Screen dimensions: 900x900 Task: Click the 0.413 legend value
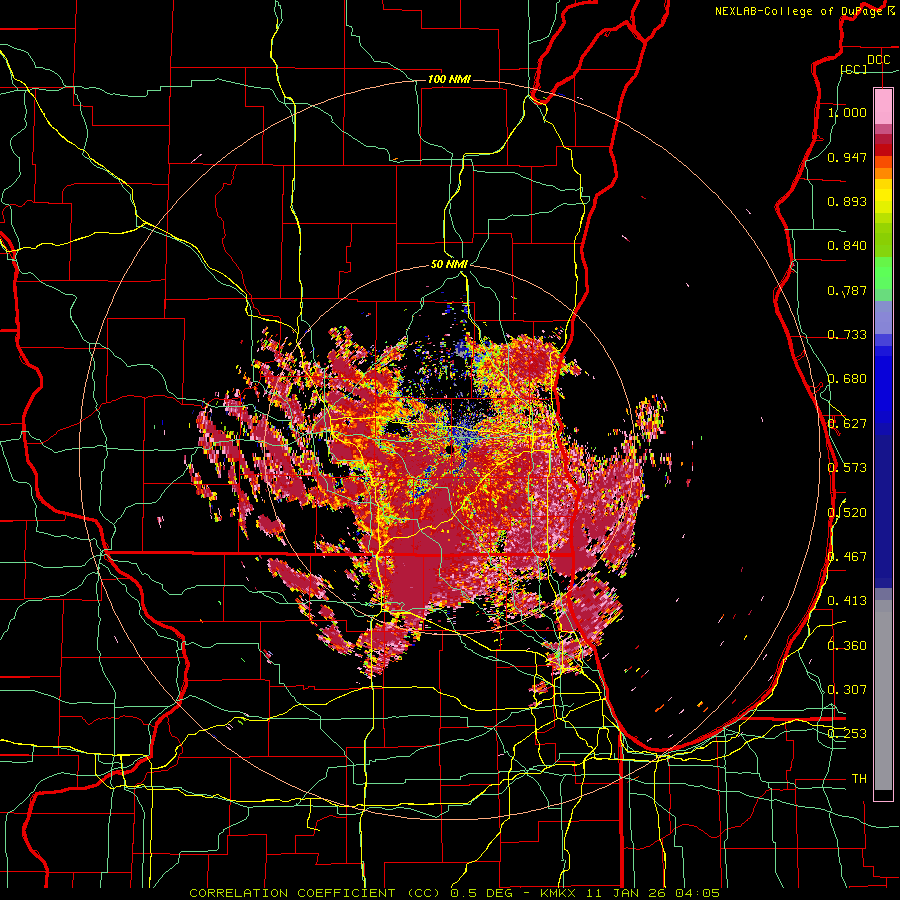(847, 601)
